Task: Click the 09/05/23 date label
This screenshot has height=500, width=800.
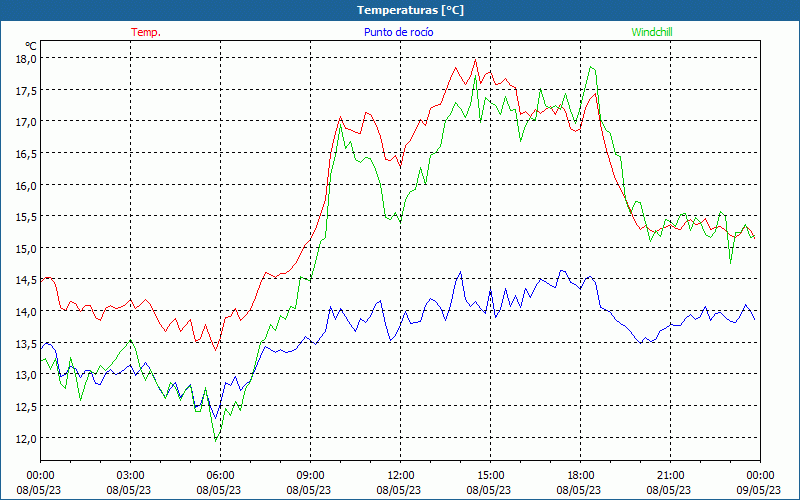Action: [x=759, y=490]
